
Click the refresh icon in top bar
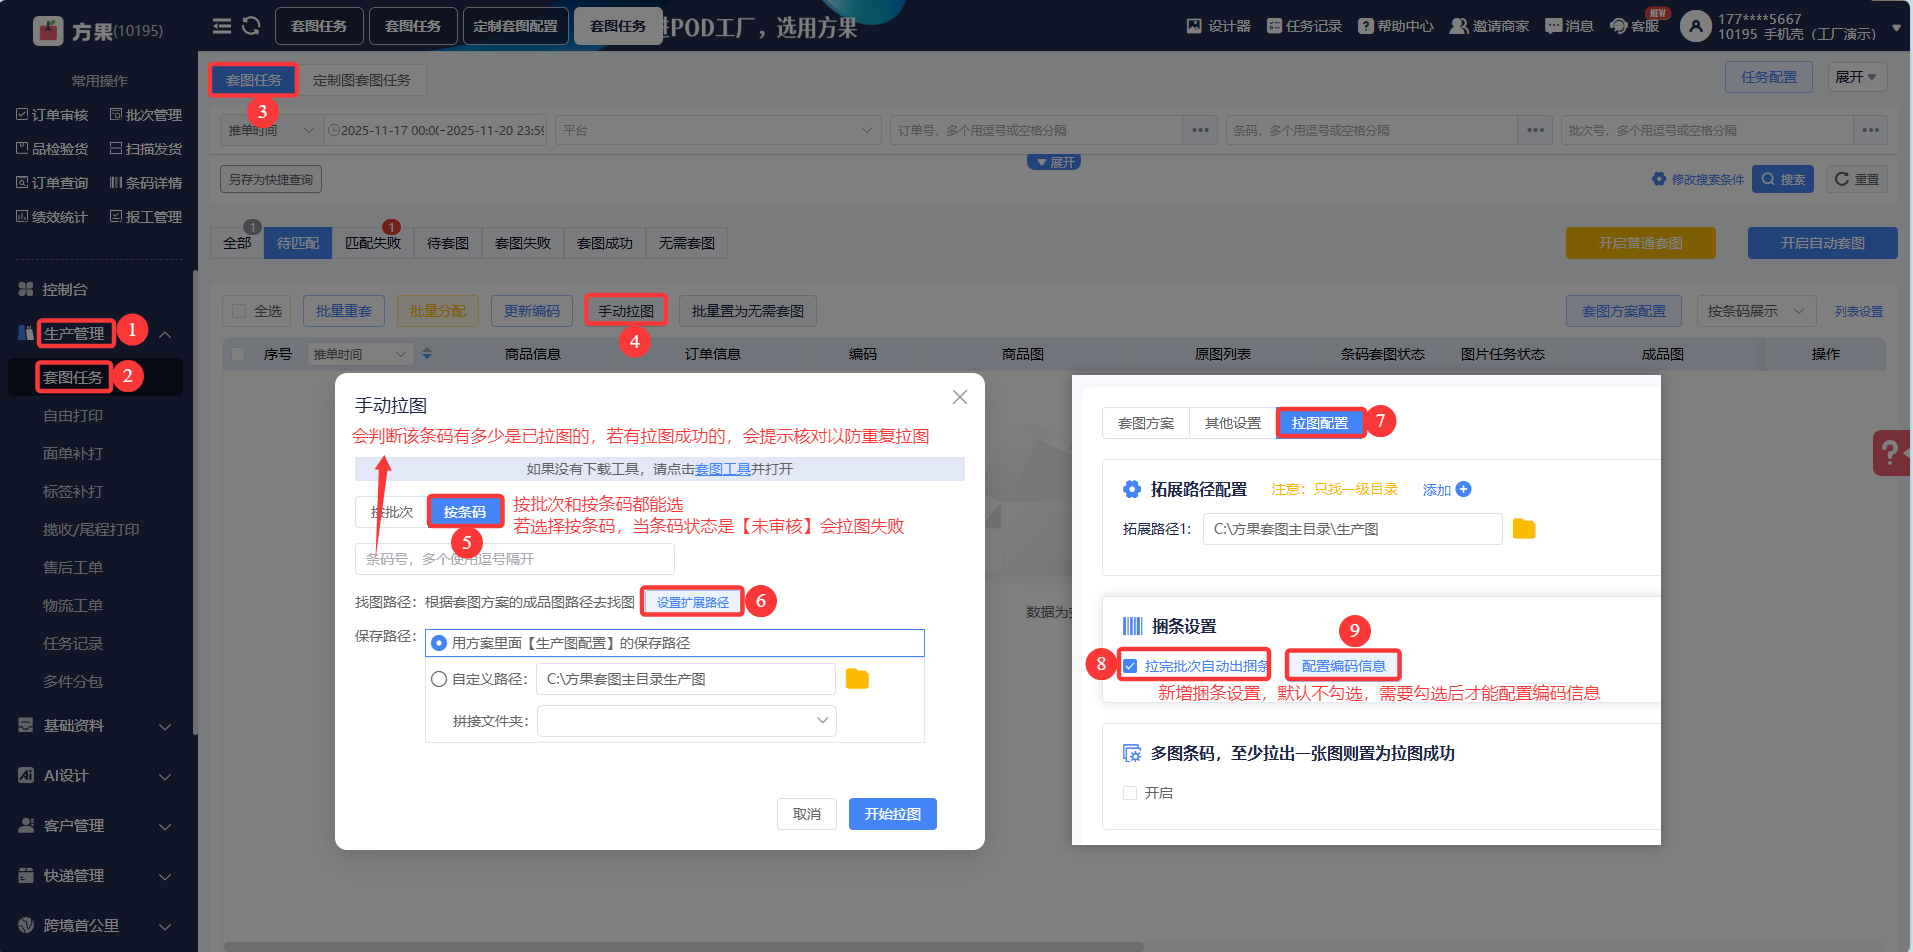(x=251, y=26)
